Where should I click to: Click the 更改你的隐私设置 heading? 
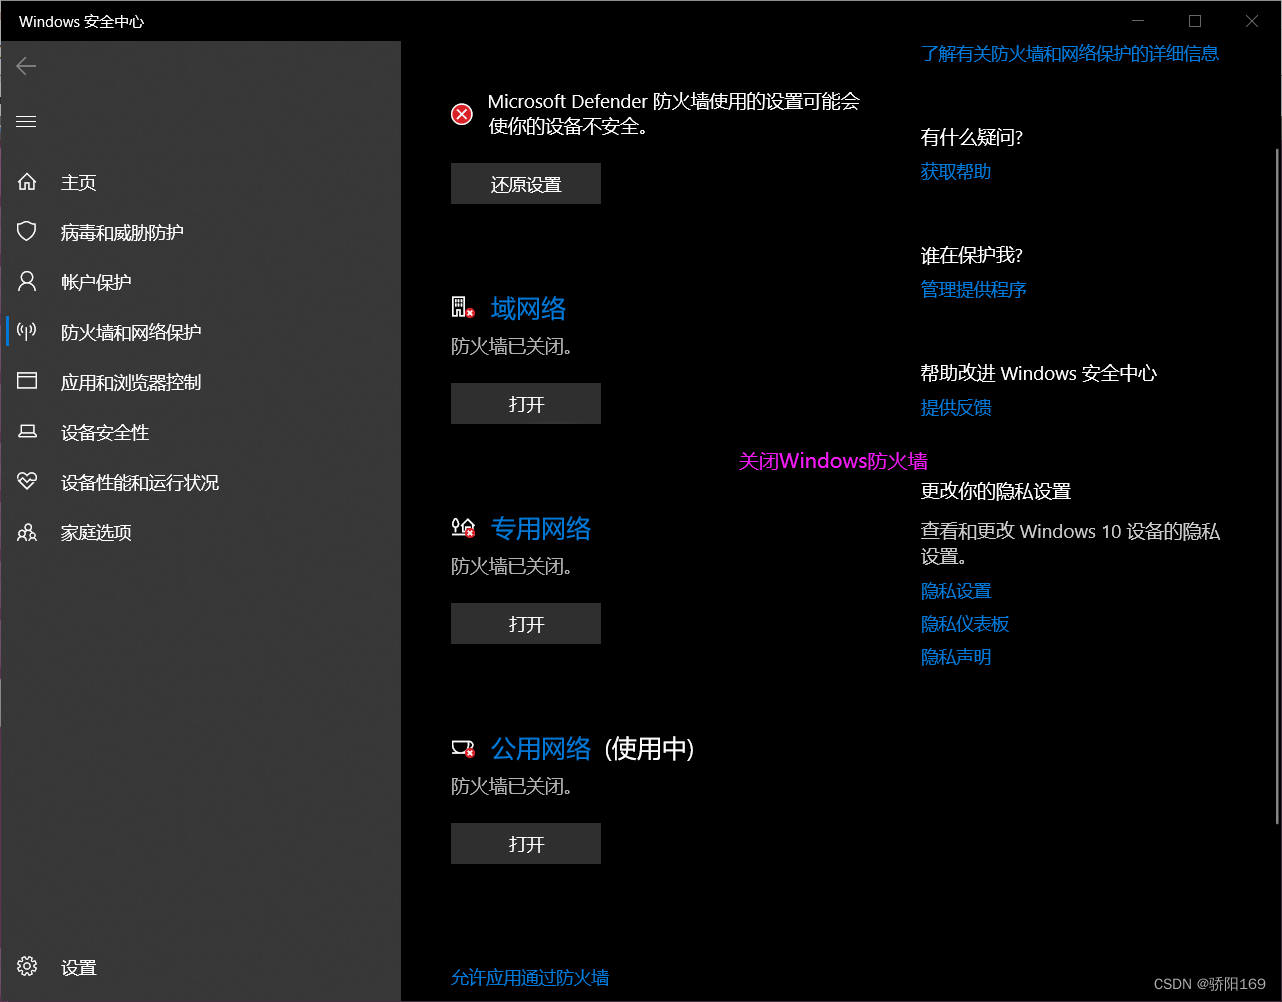(996, 491)
